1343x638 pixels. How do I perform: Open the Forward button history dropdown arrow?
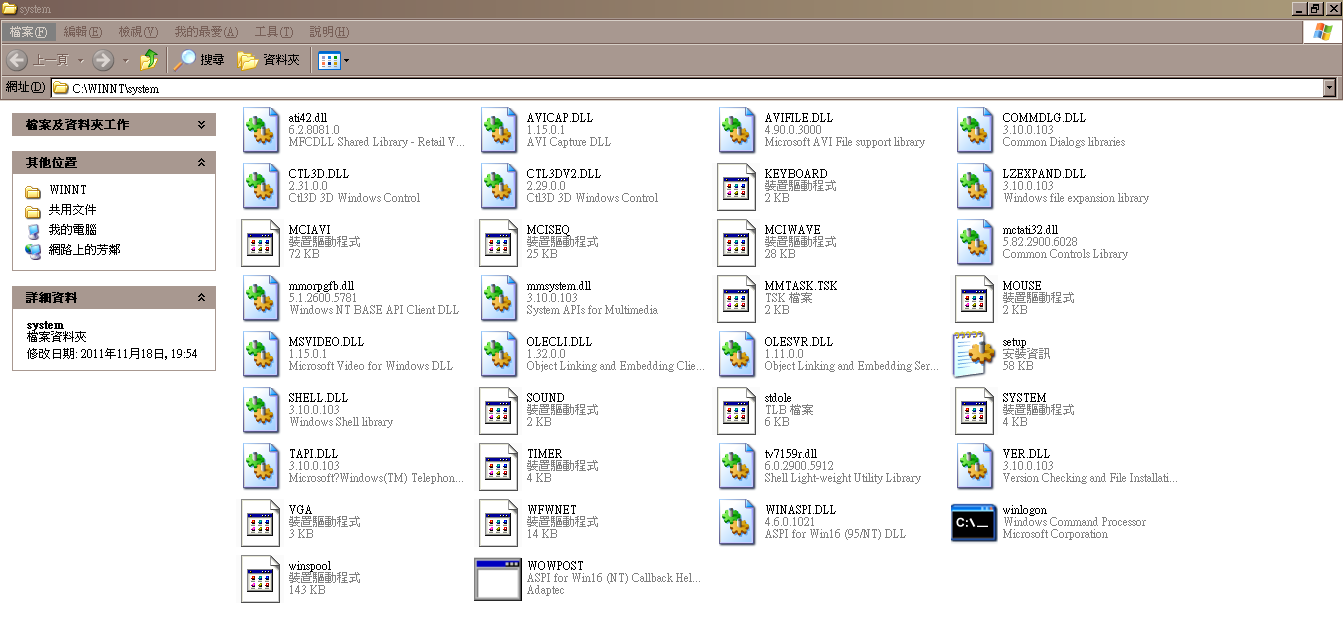(x=125, y=60)
